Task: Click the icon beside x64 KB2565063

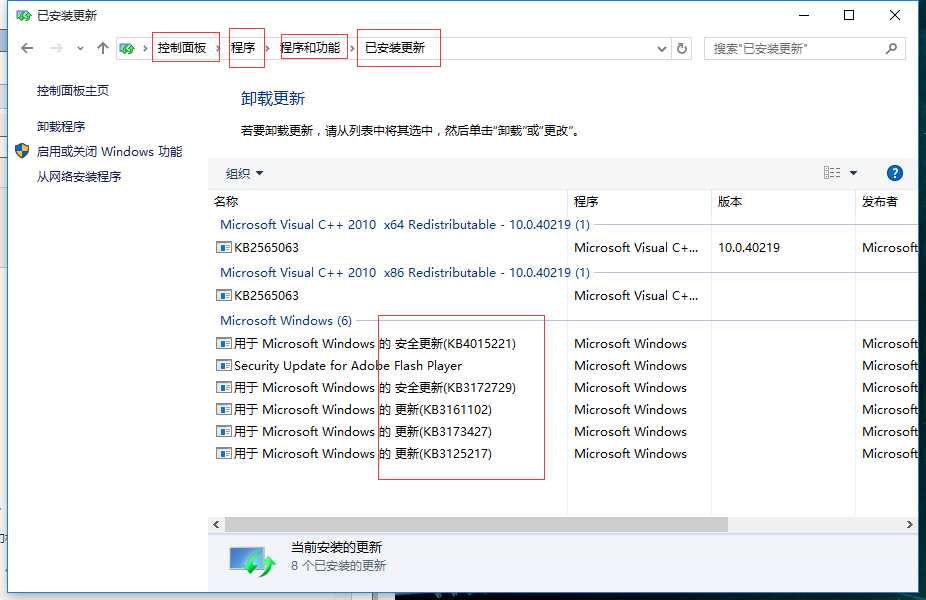Action: (223, 247)
